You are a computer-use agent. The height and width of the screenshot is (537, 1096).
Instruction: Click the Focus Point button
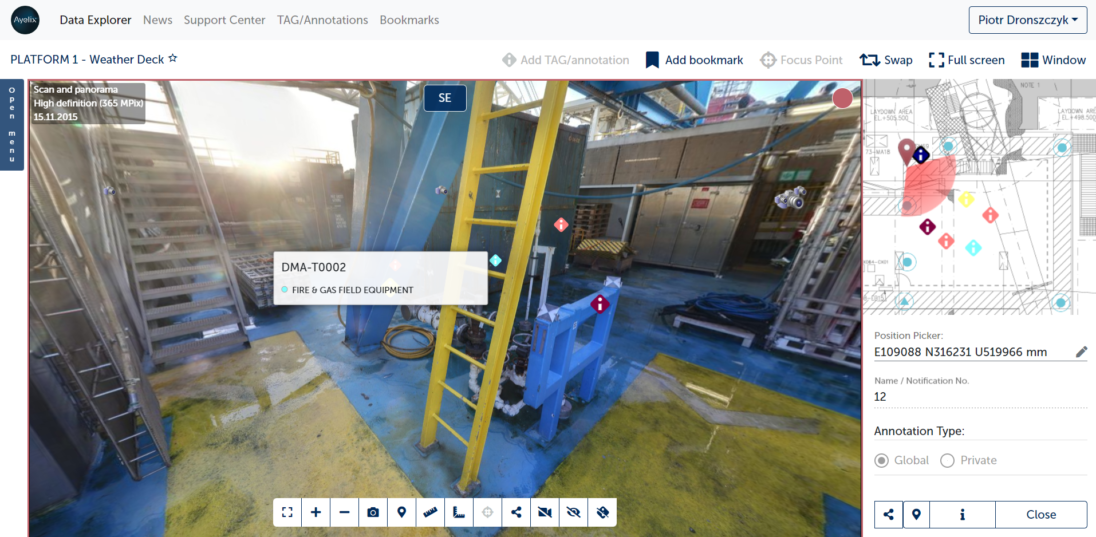[x=801, y=60]
